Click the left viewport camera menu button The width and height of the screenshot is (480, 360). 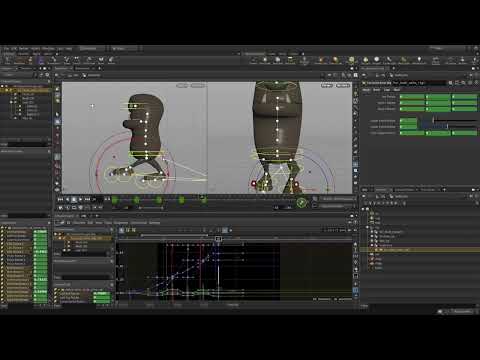(x=197, y=86)
